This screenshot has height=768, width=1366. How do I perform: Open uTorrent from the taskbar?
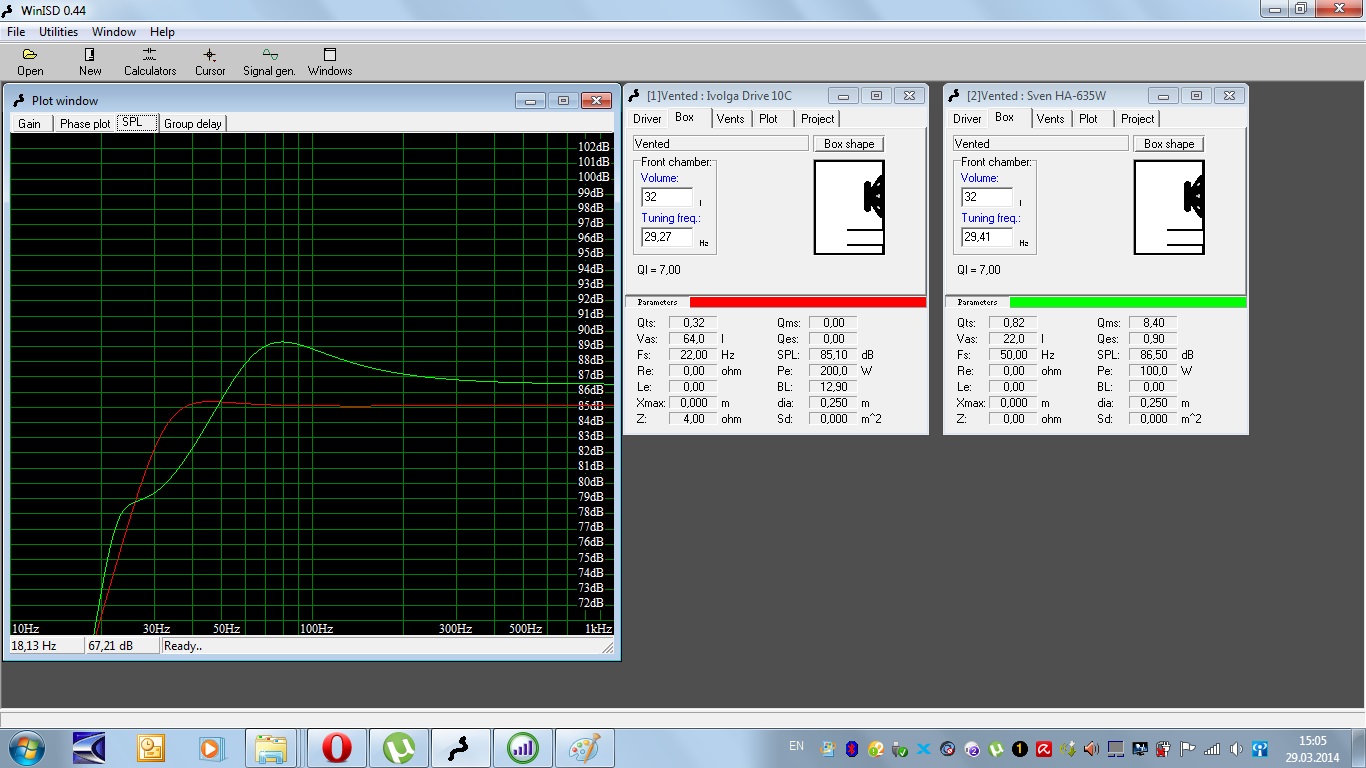[400, 748]
